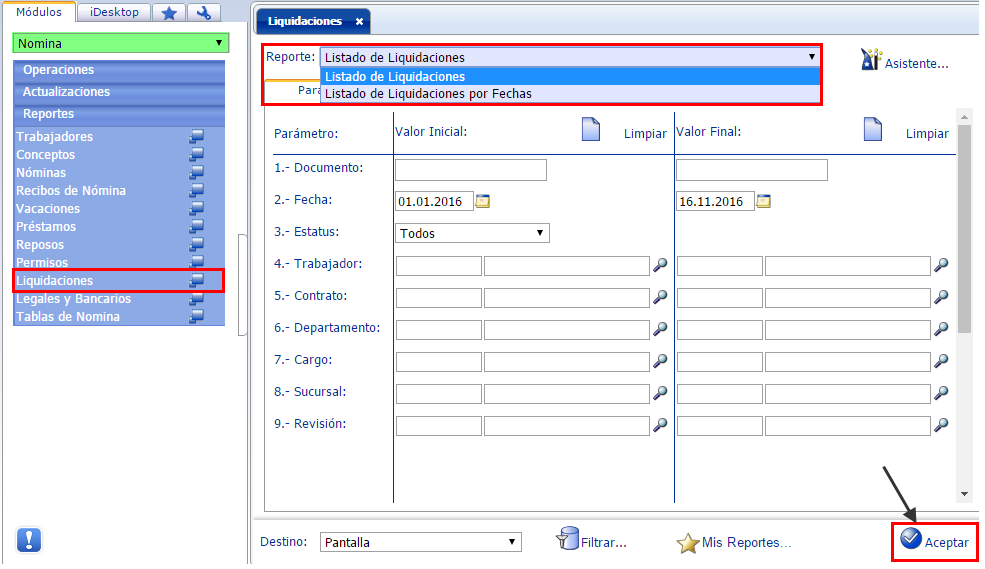Screen dimensions: 985x569
Task: Click report icon next to Conceptos
Action: 197,154
